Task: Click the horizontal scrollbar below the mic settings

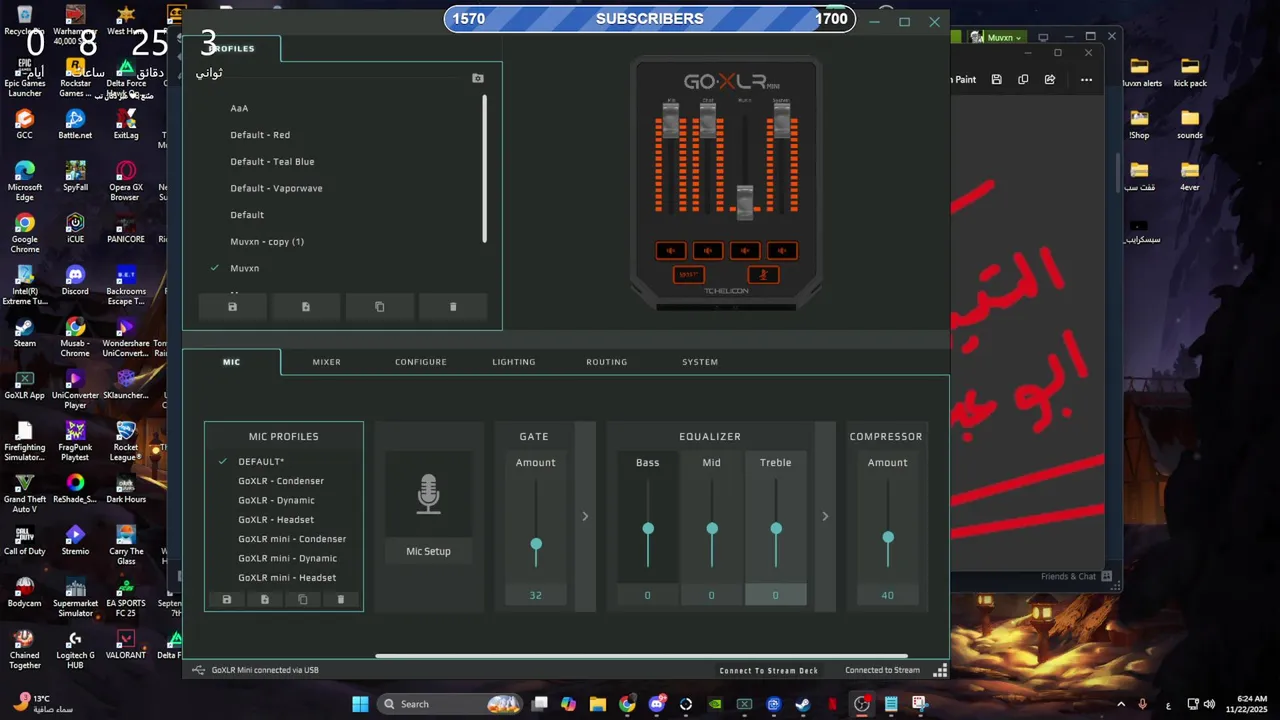Action: coord(641,656)
